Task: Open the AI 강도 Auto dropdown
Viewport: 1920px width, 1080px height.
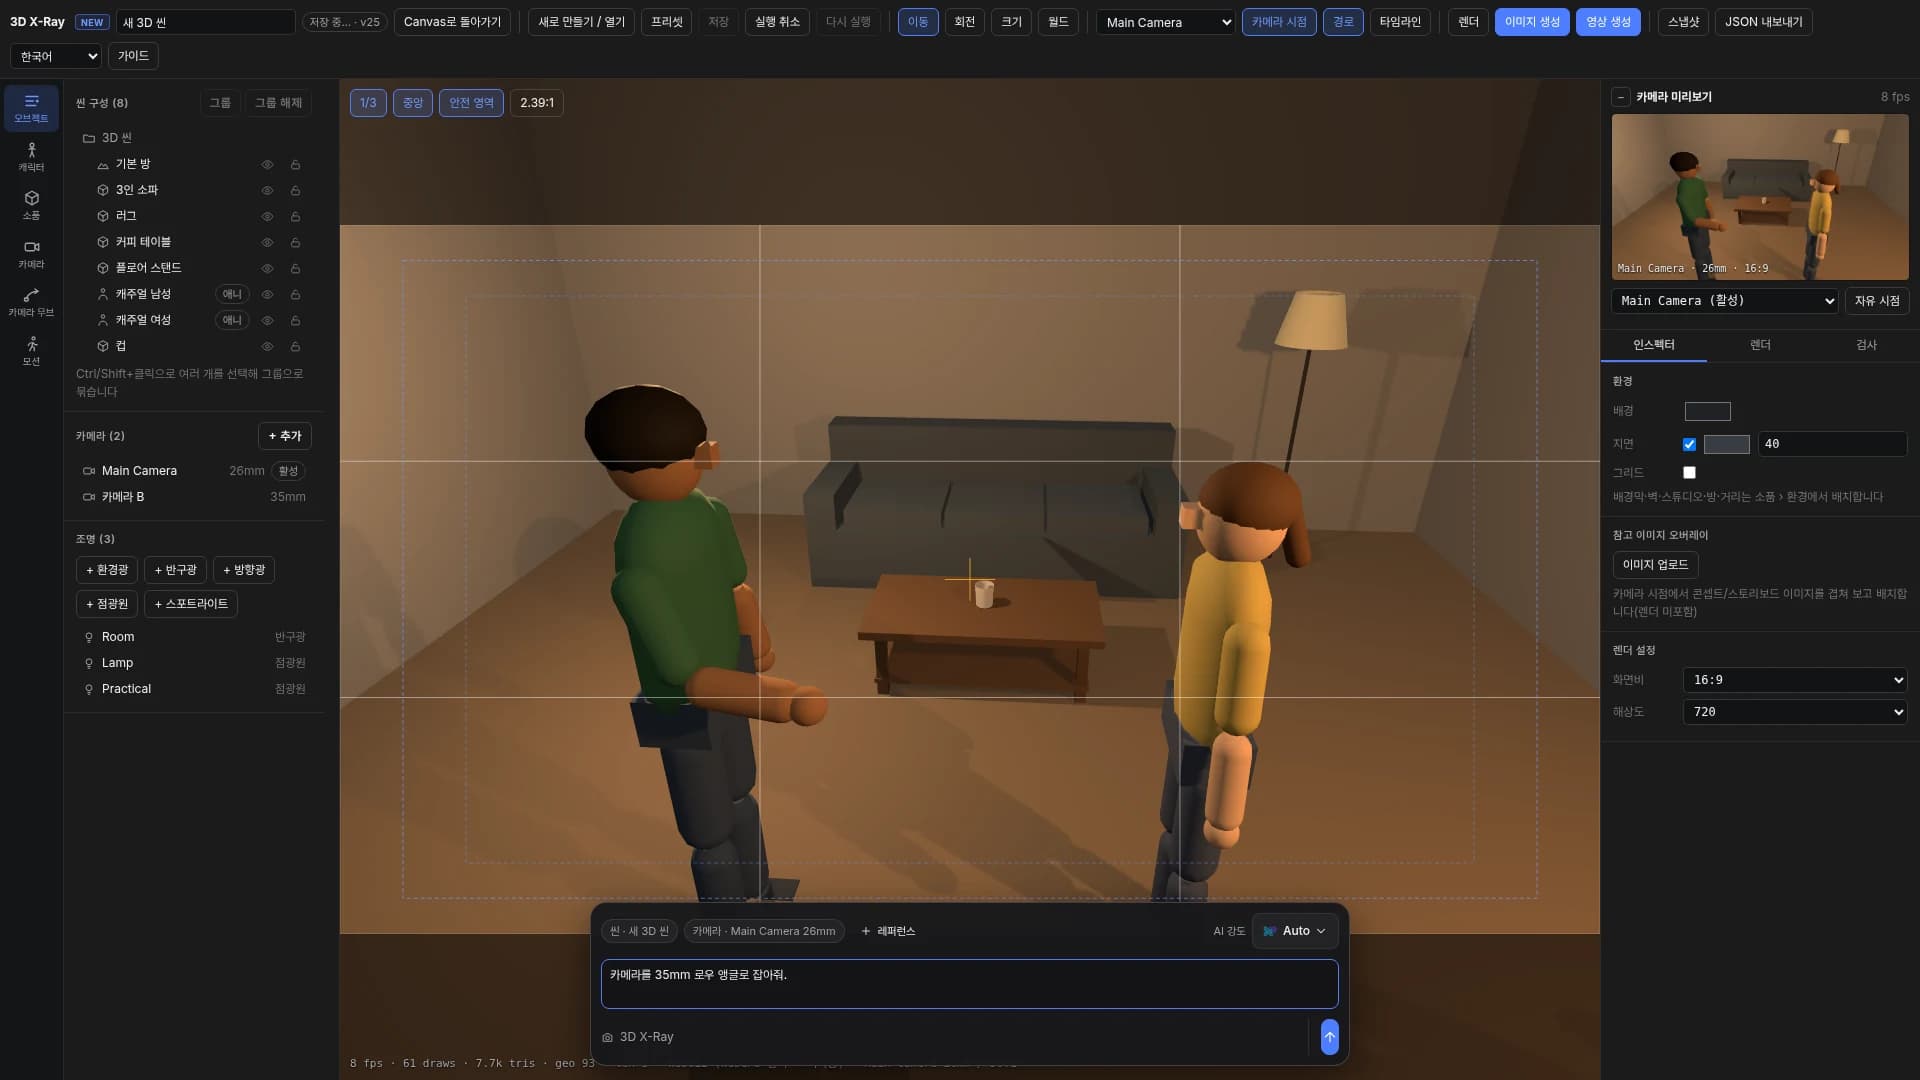Action: (1294, 931)
